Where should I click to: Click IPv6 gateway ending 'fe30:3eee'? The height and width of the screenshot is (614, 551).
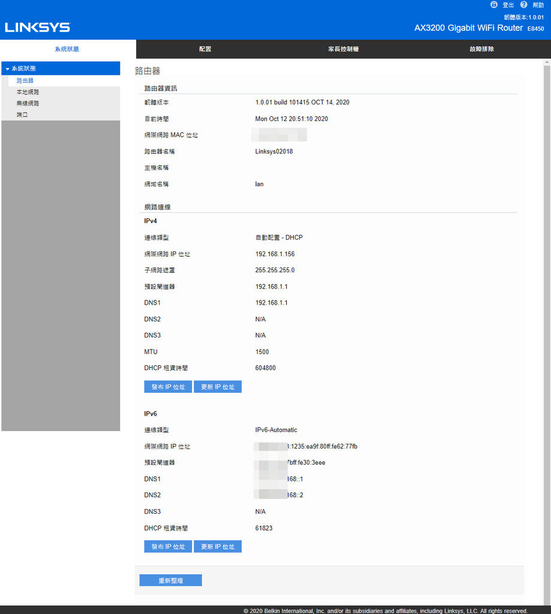(289, 462)
